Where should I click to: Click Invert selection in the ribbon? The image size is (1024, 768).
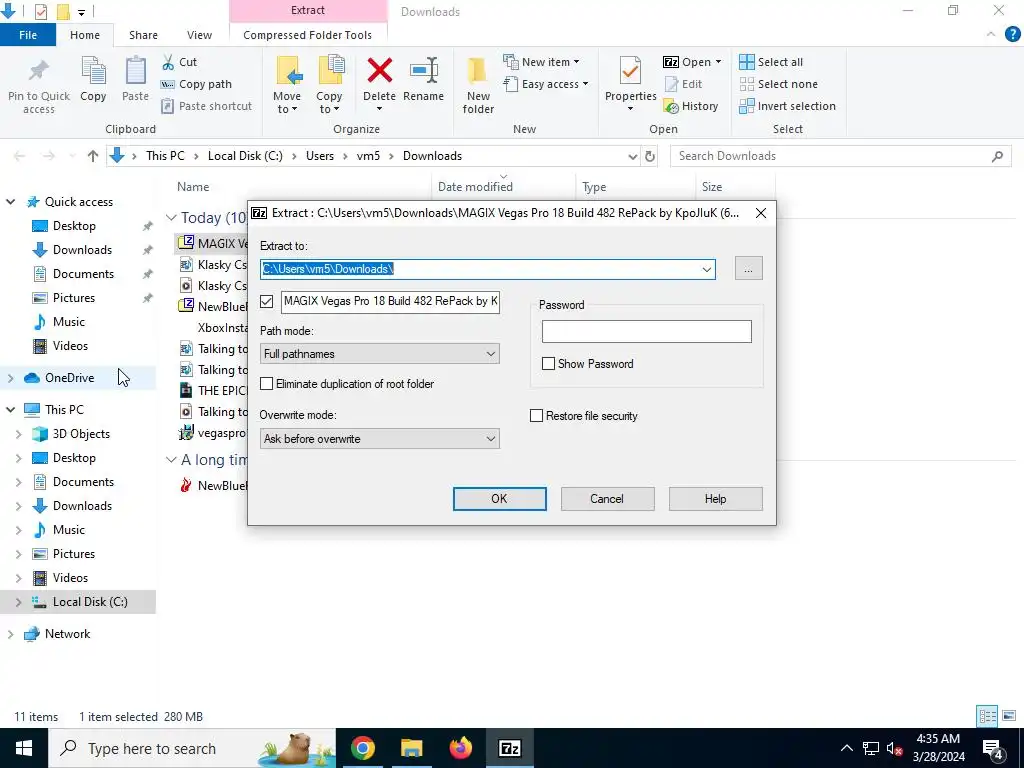tap(788, 106)
